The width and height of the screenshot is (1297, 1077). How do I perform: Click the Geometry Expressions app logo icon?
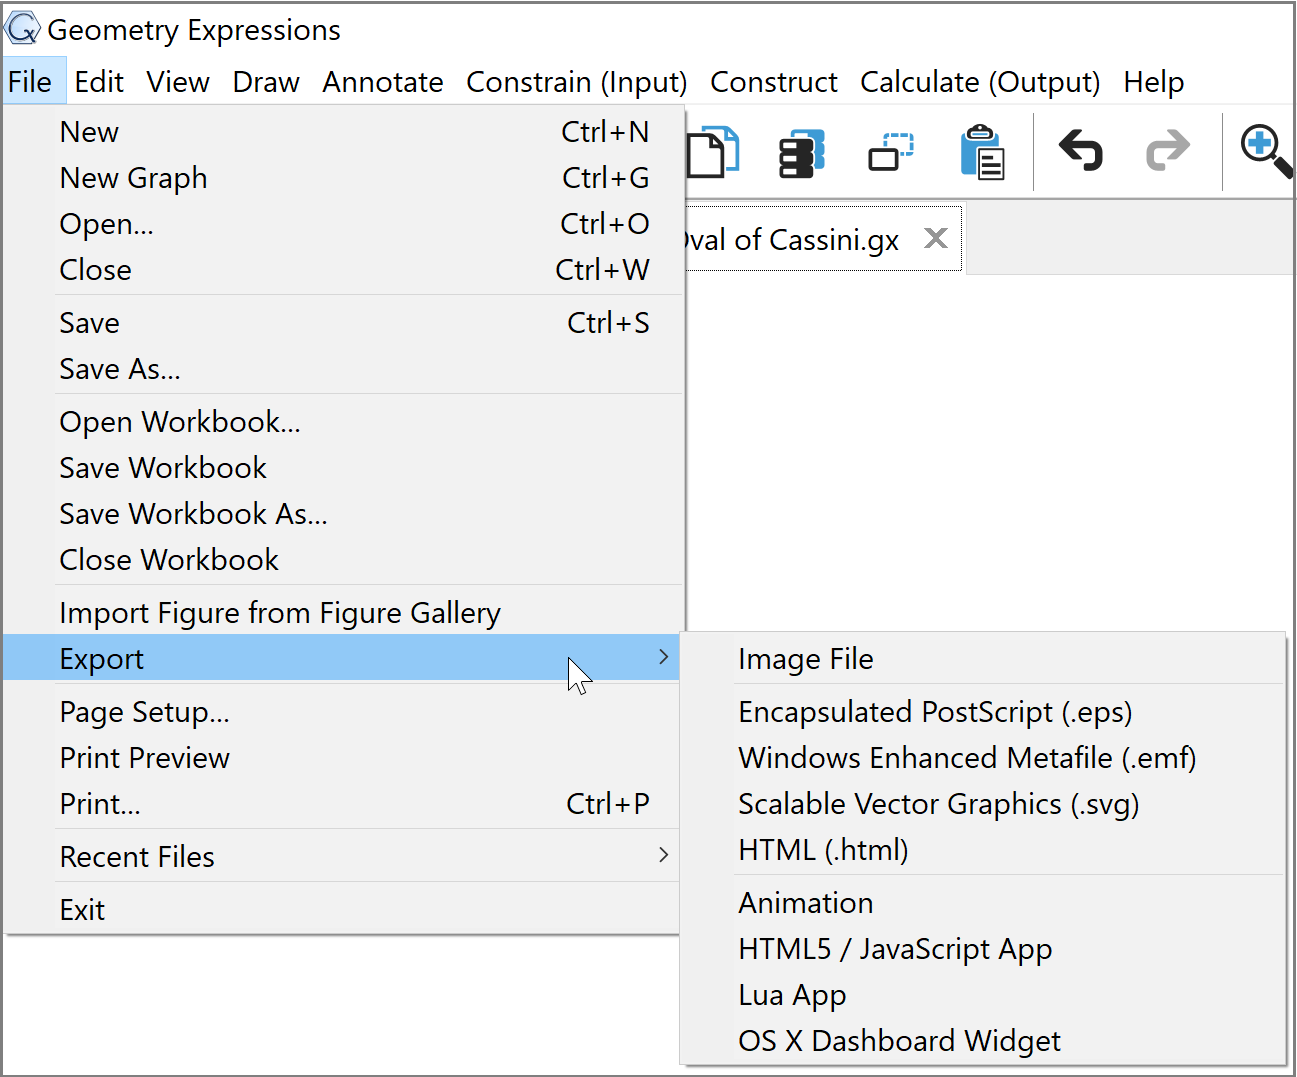(x=22, y=30)
